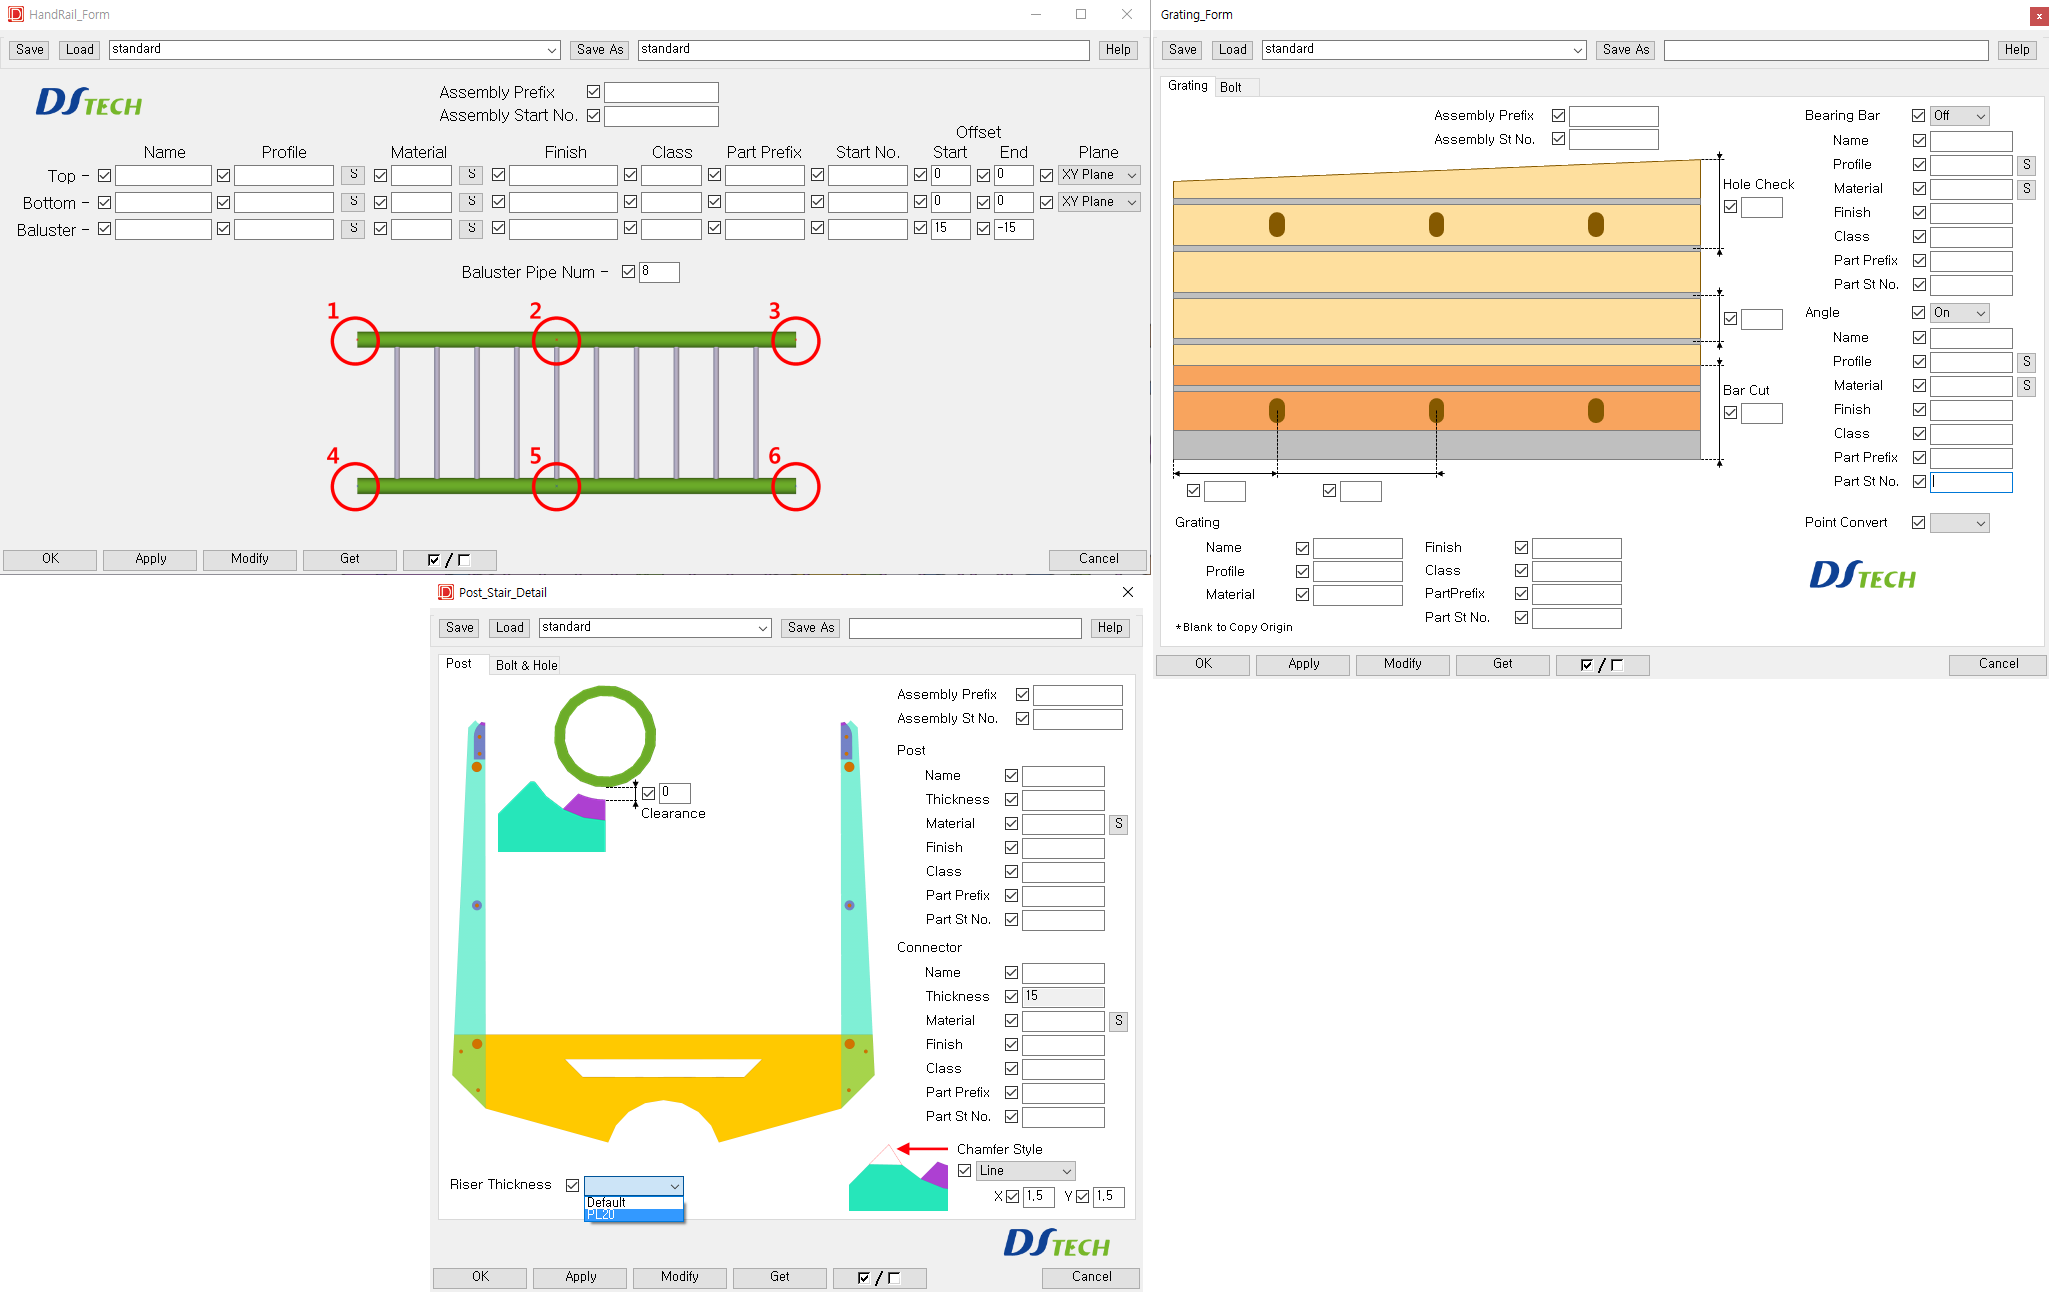
Task: Toggle Baluster Pipe Num checkbox
Action: click(628, 272)
